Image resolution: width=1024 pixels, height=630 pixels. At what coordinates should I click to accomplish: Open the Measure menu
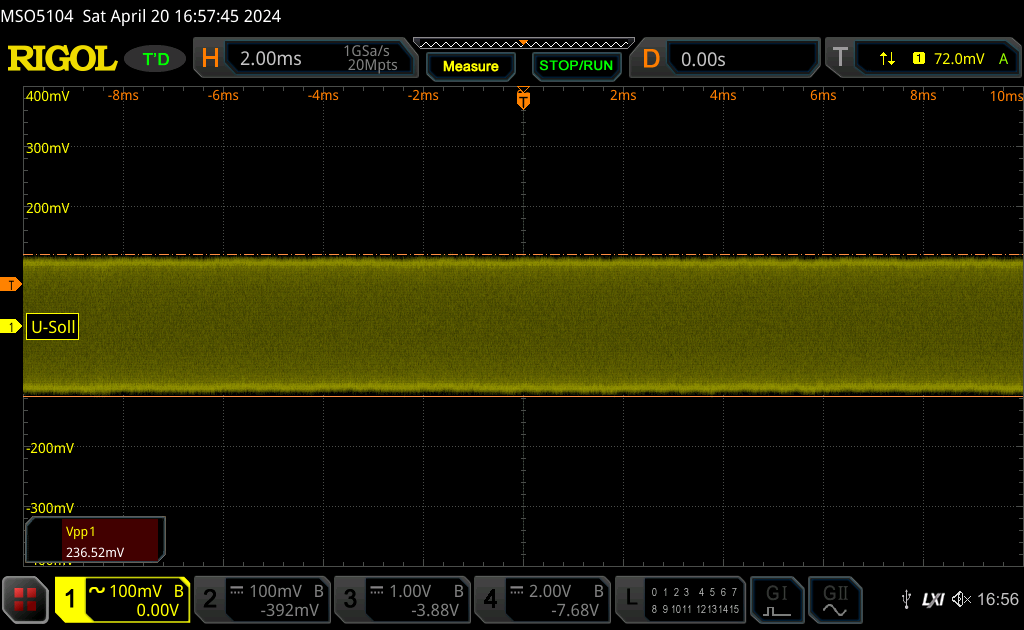[x=470, y=66]
